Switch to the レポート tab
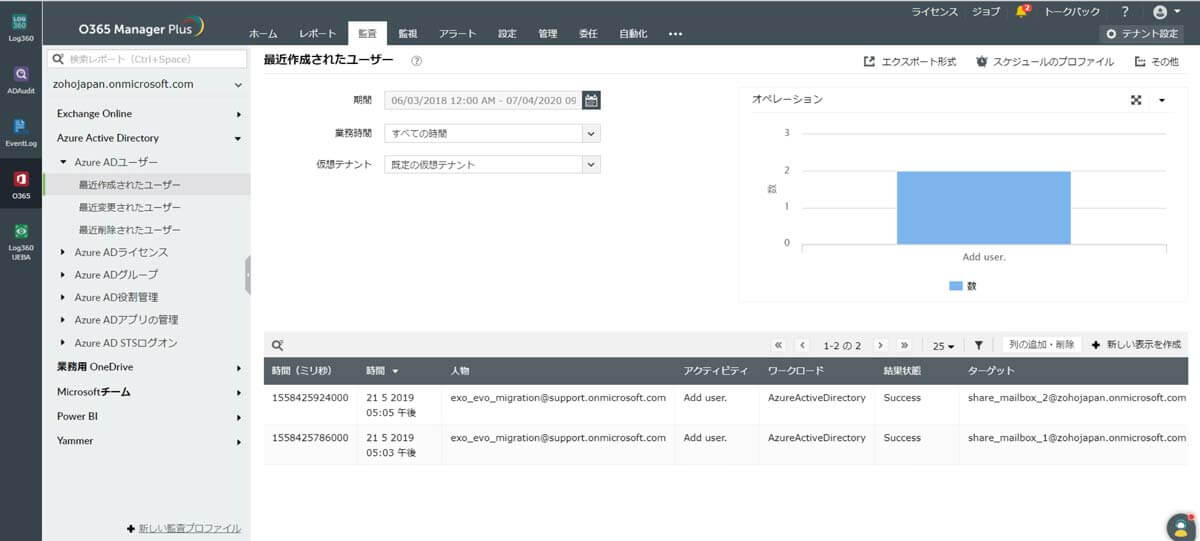The height and width of the screenshot is (541, 1200). click(317, 34)
